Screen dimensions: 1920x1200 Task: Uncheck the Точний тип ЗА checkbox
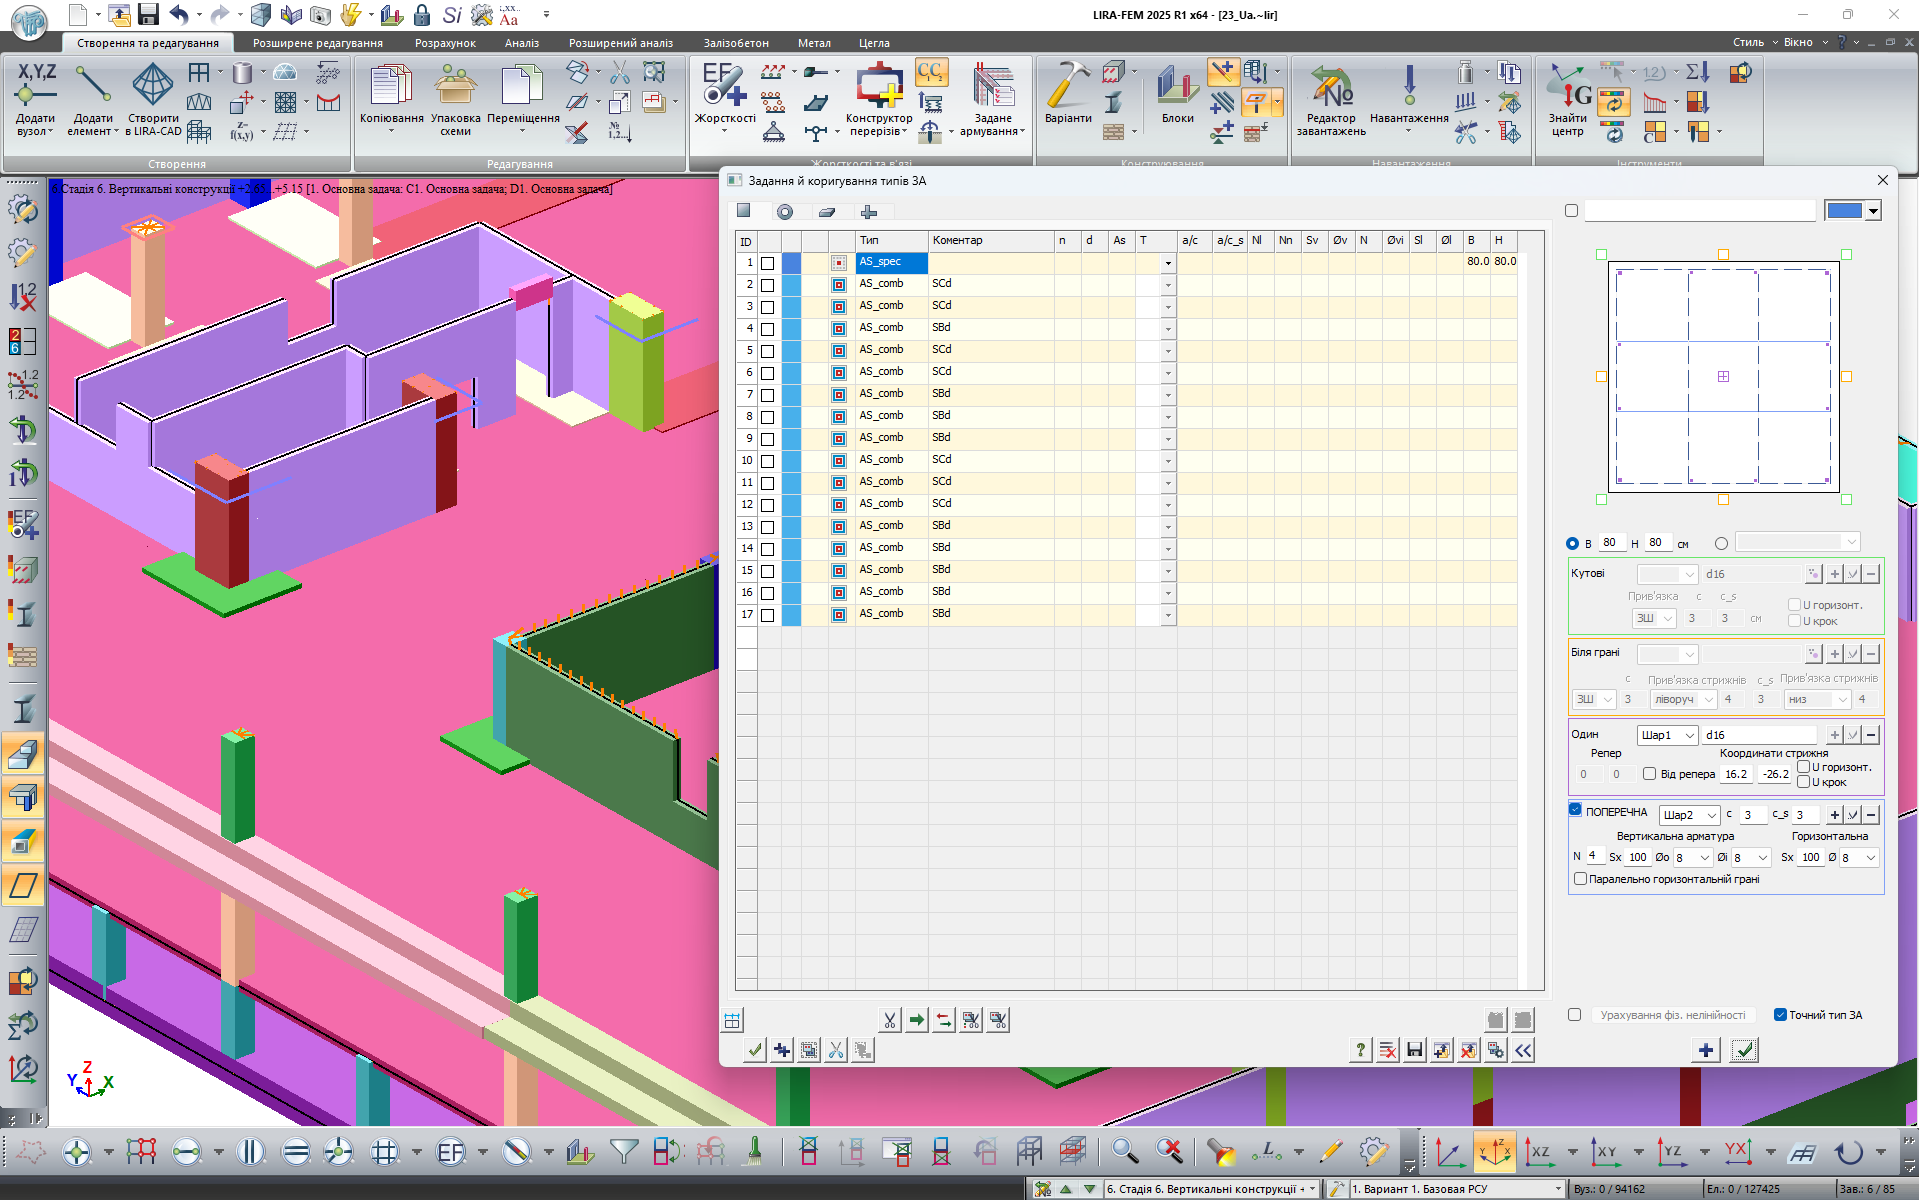pos(1780,1015)
